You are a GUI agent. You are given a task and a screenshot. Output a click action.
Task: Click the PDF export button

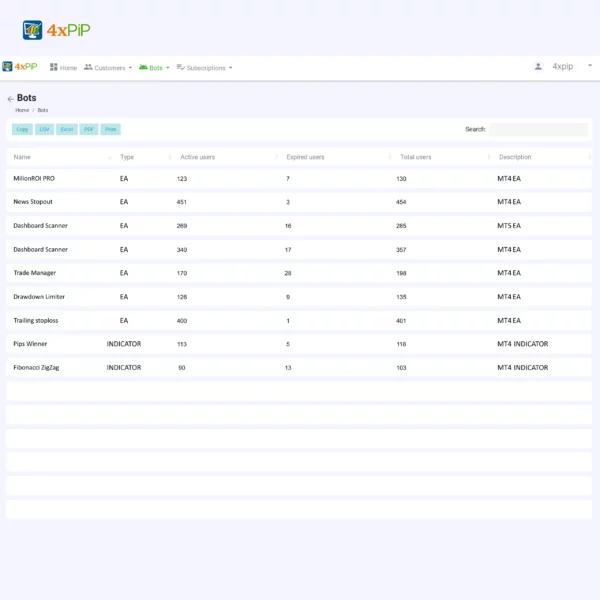tap(89, 129)
